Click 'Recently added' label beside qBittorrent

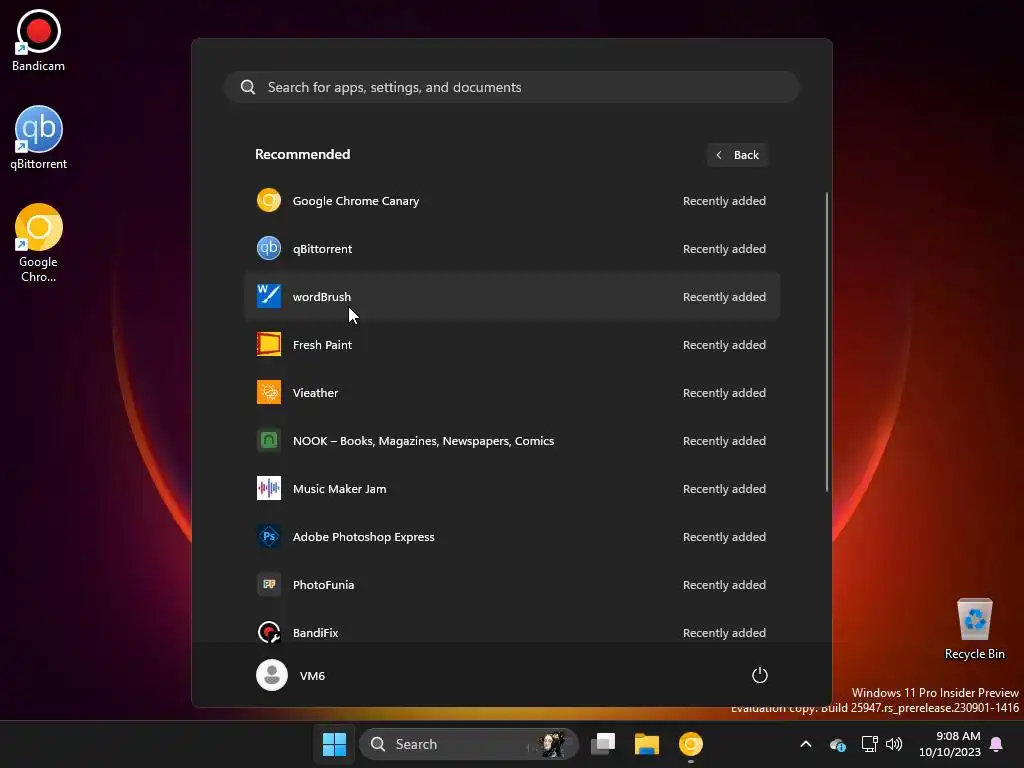(x=724, y=249)
